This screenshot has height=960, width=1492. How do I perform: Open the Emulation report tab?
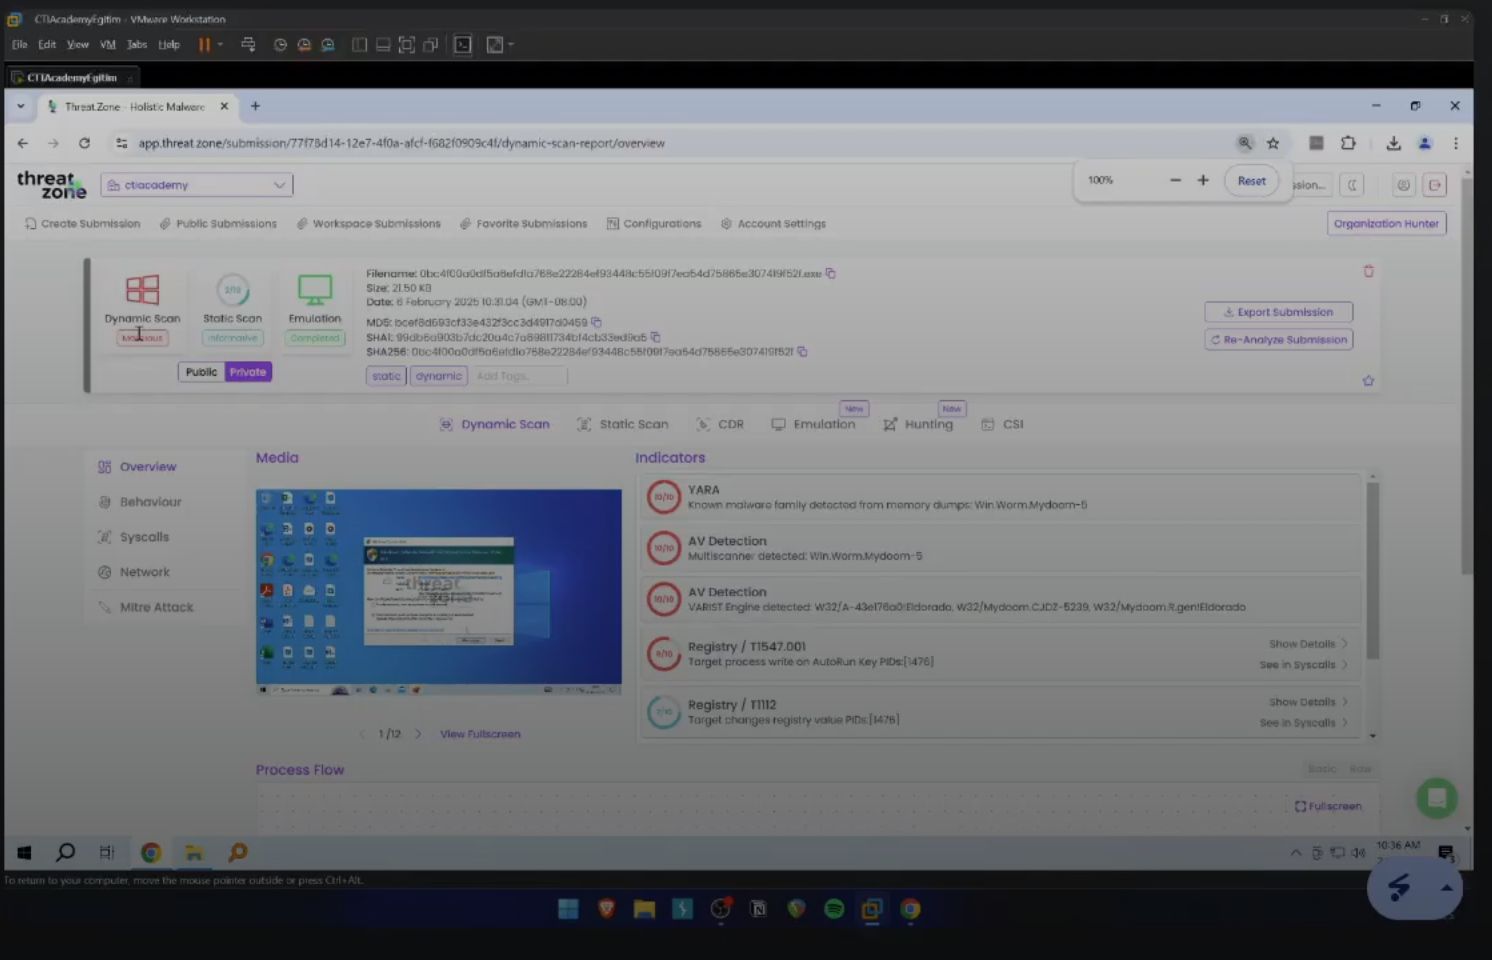tap(813, 424)
